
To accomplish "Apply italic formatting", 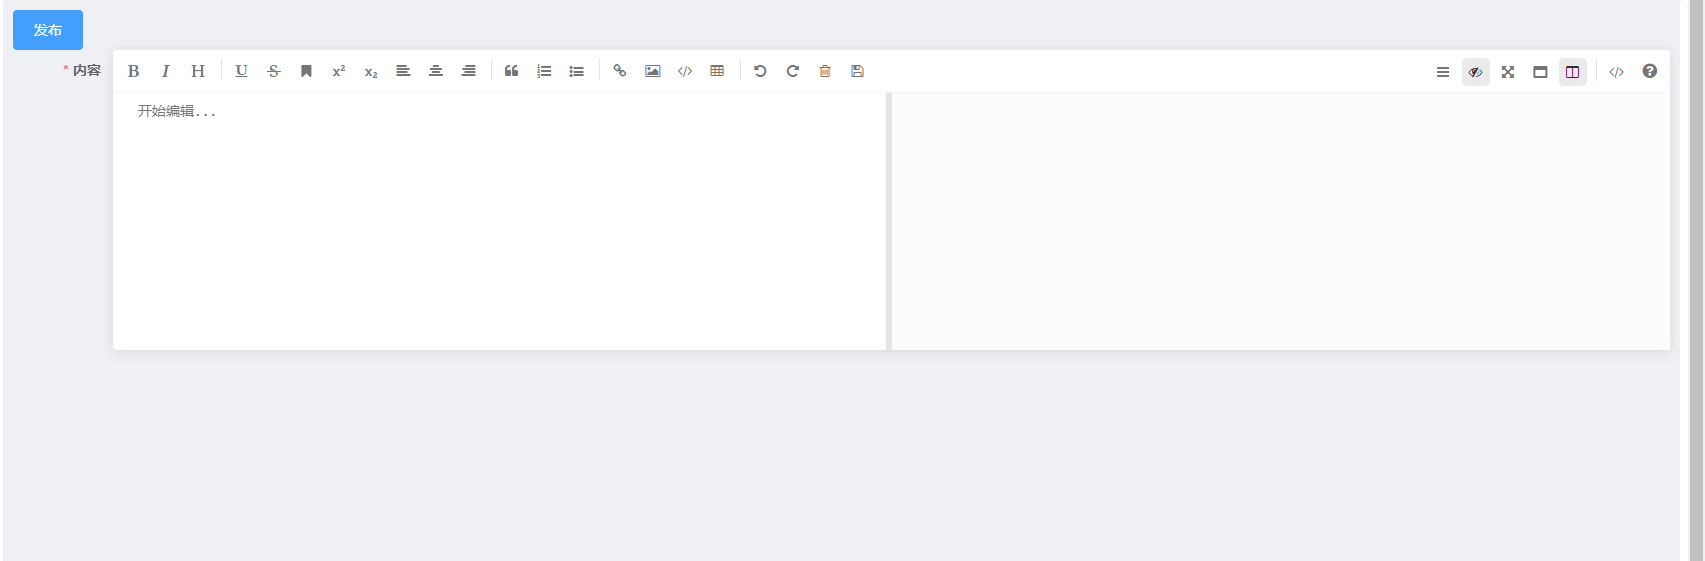I will 165,71.
